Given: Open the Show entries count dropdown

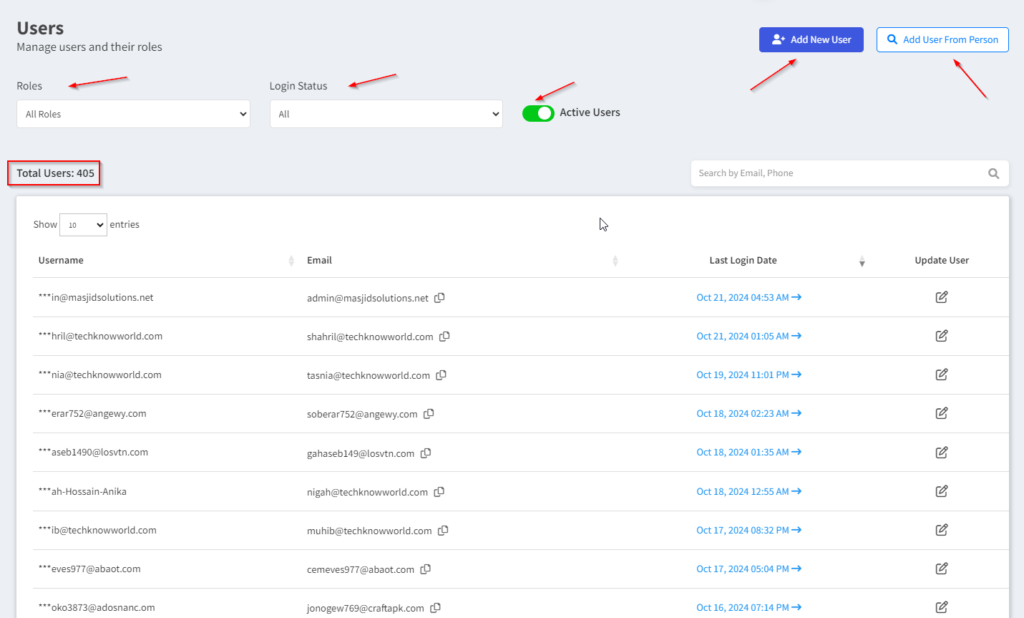Looking at the screenshot, I should (83, 225).
